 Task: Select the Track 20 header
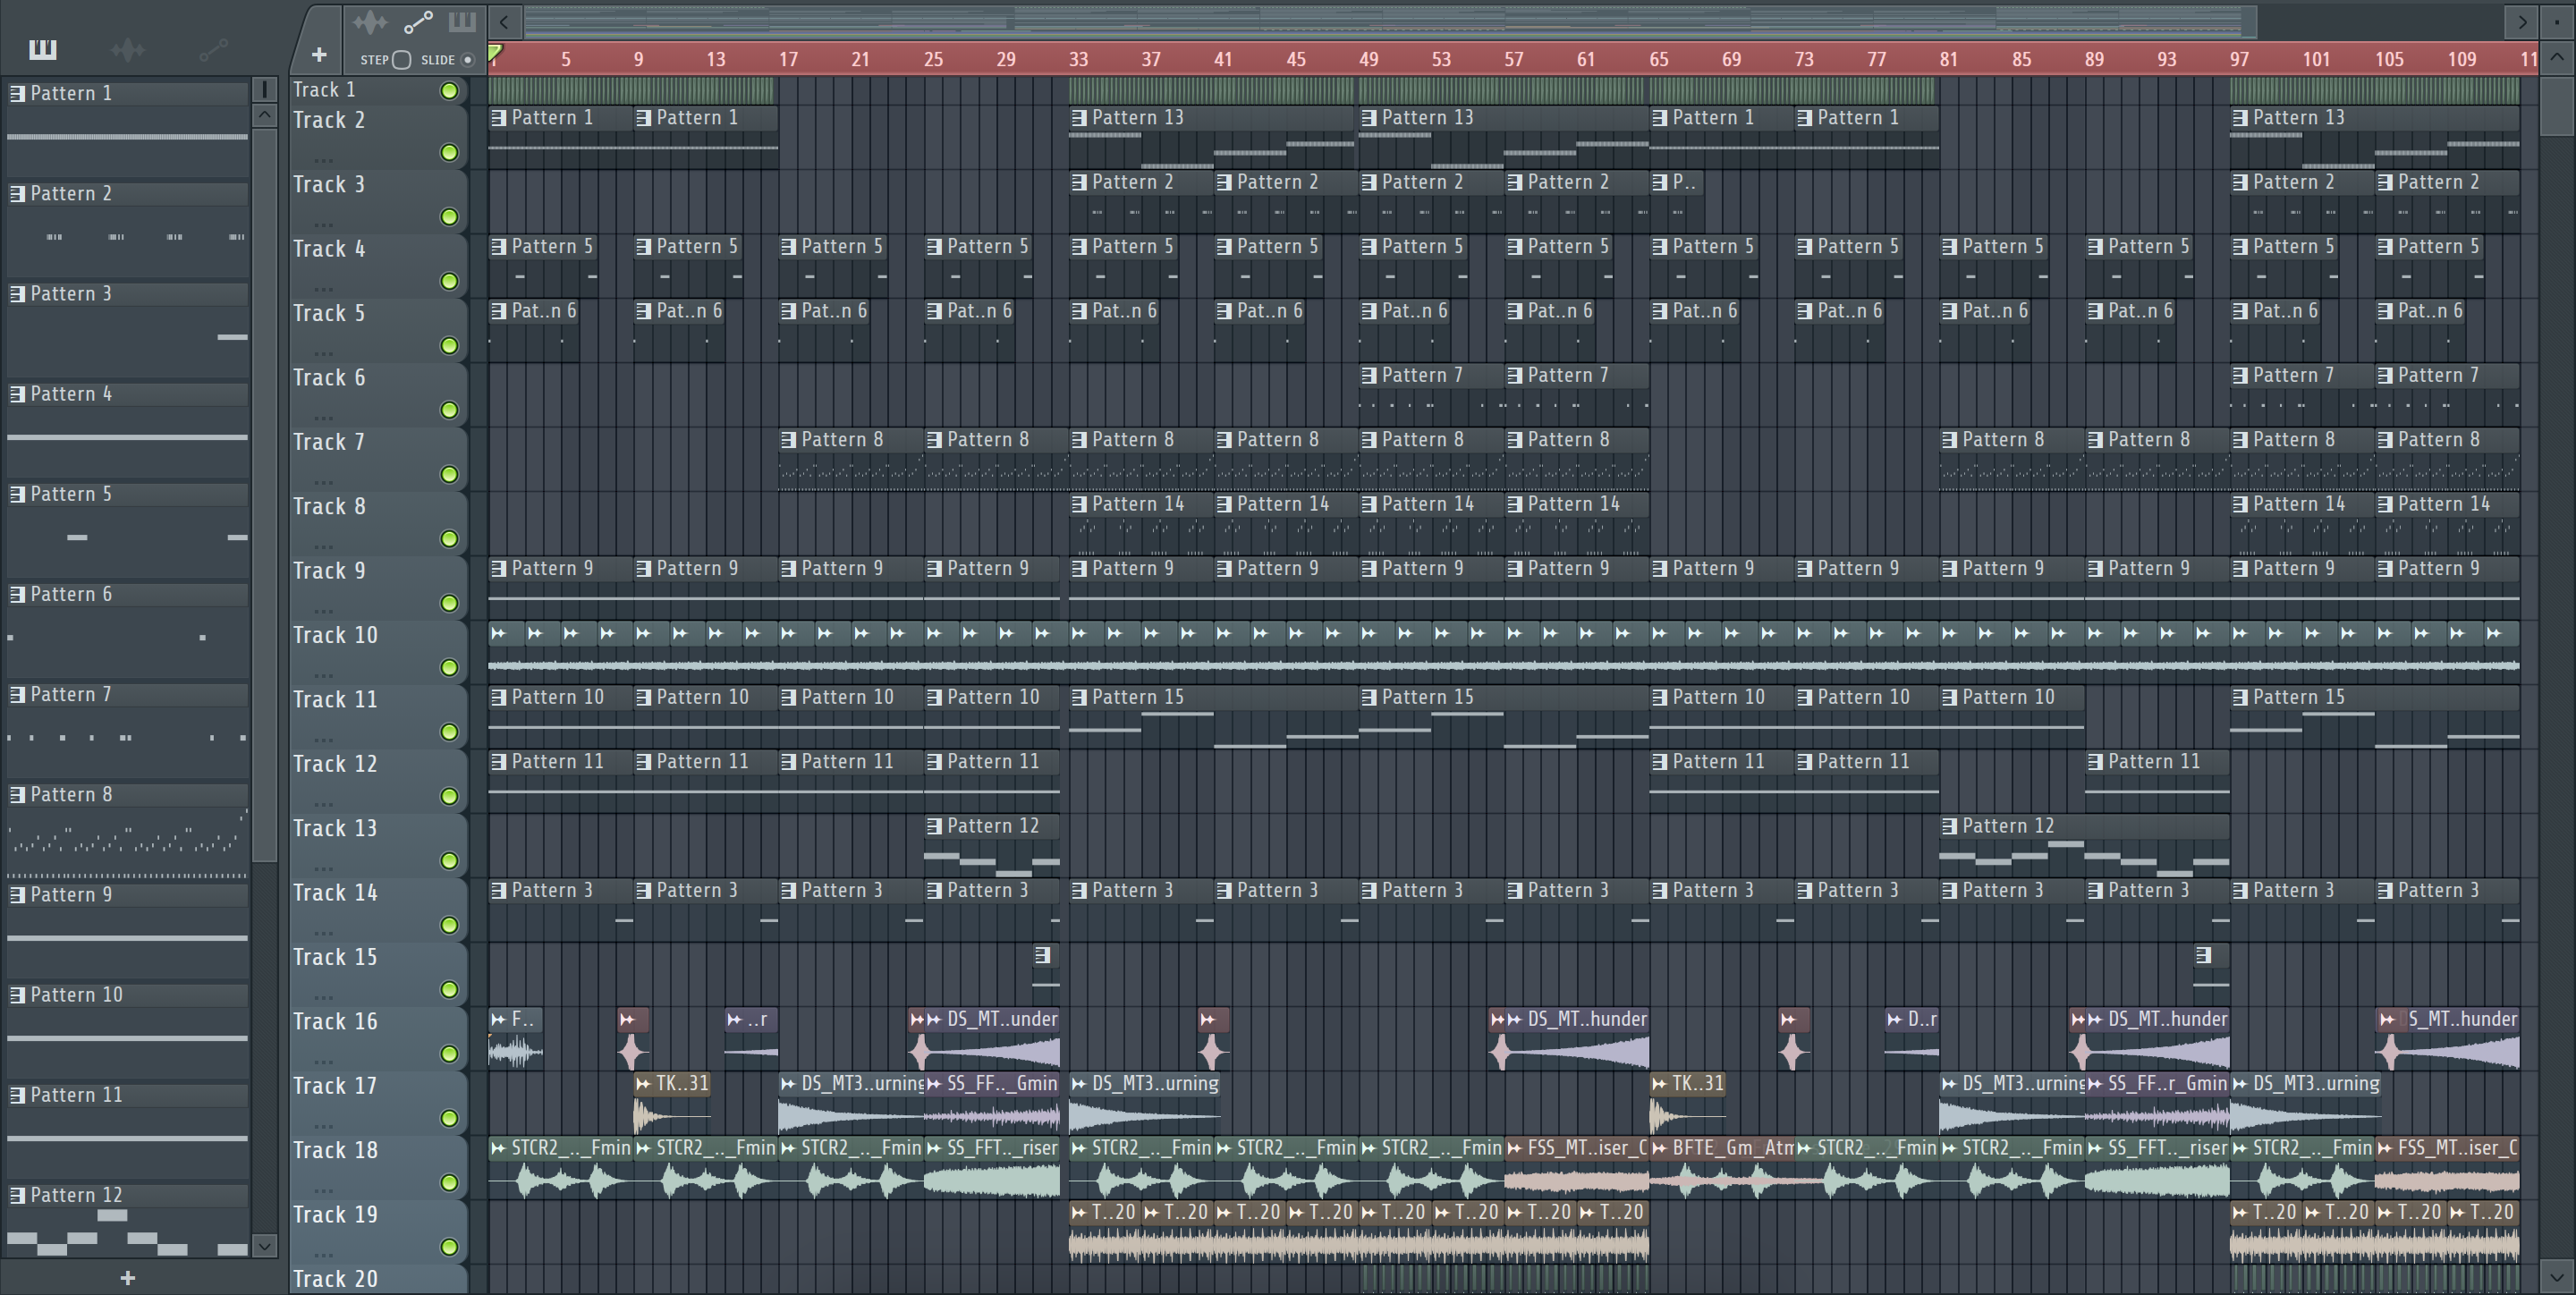click(x=378, y=1280)
